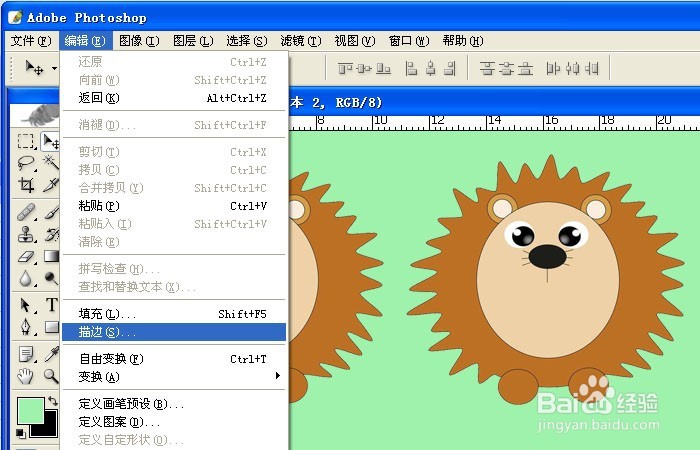Select the Hand tool
The height and width of the screenshot is (450, 700).
click(x=26, y=376)
